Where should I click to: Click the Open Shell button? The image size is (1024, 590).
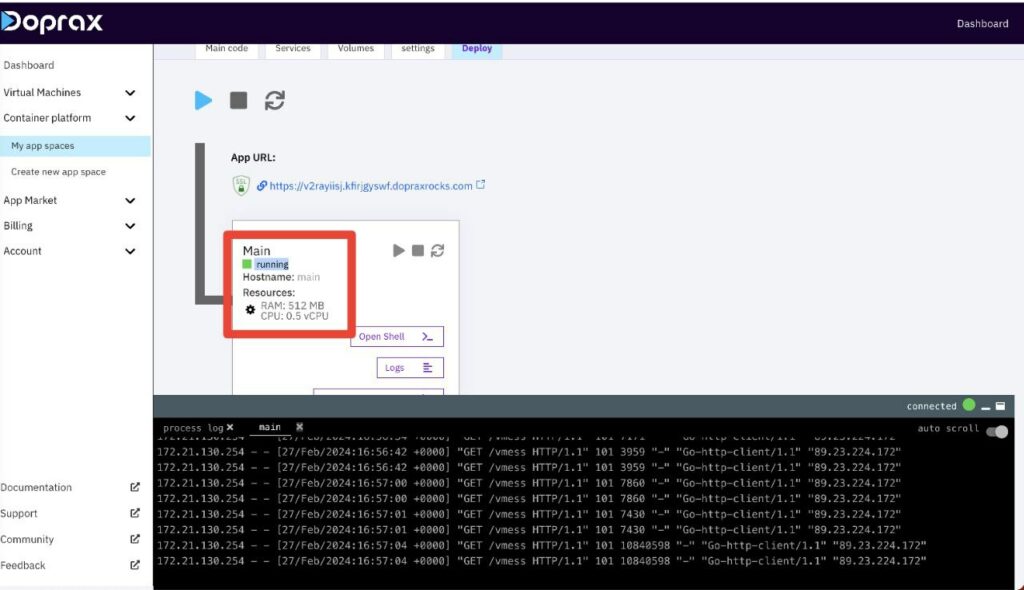[x=396, y=336]
